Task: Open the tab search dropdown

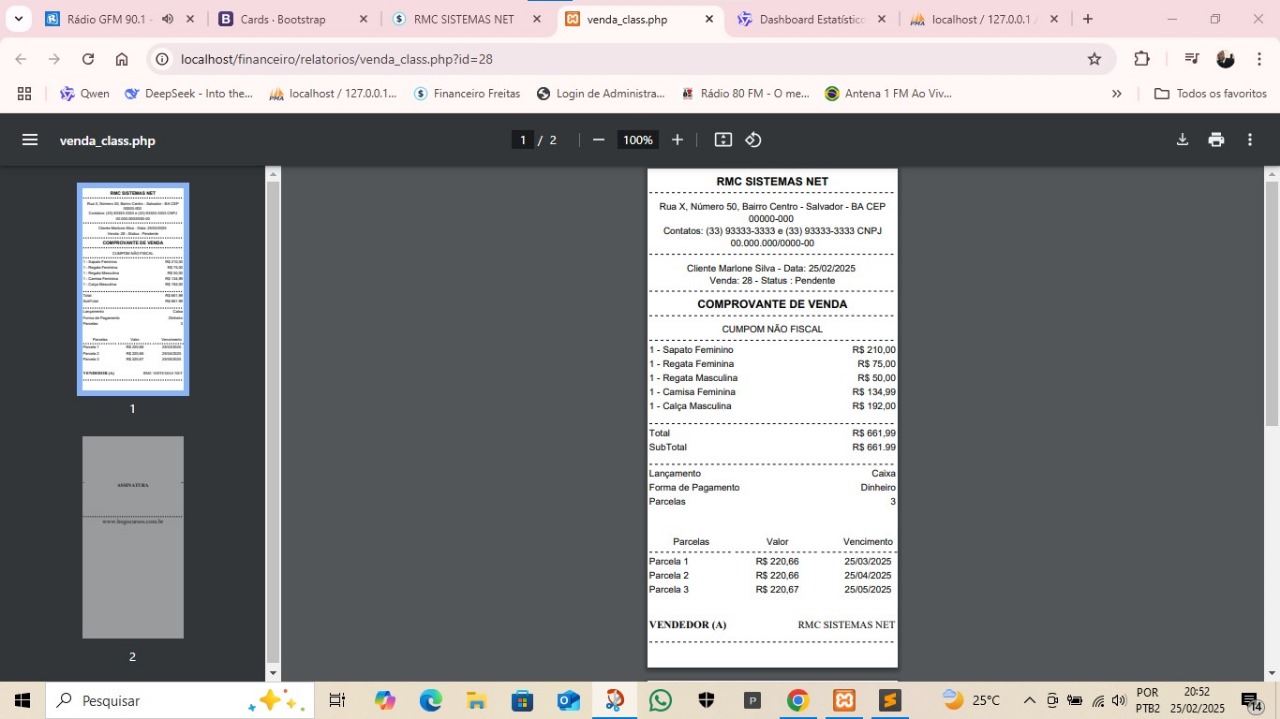Action: (18, 19)
